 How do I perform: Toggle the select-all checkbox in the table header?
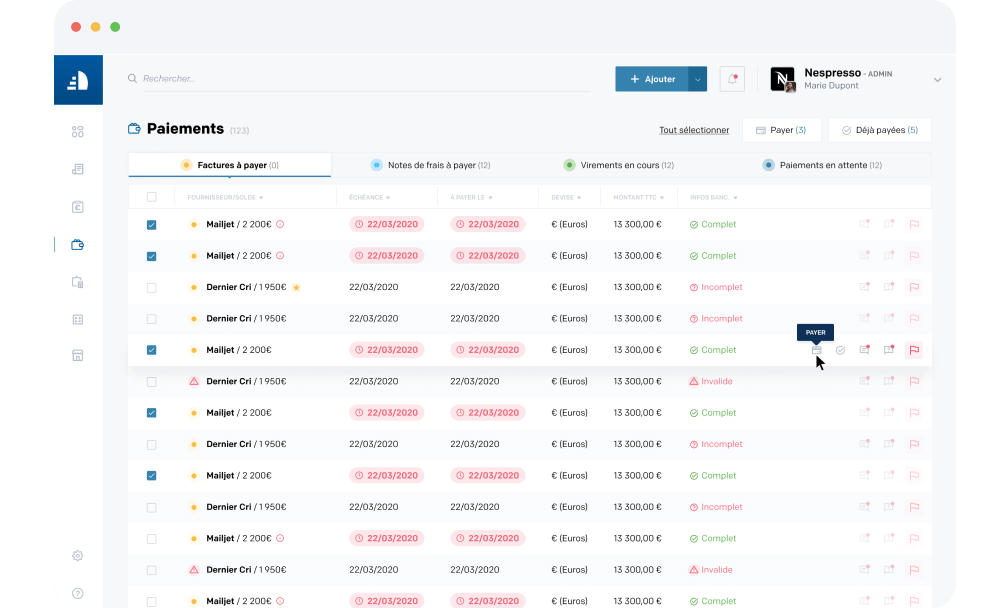point(152,197)
